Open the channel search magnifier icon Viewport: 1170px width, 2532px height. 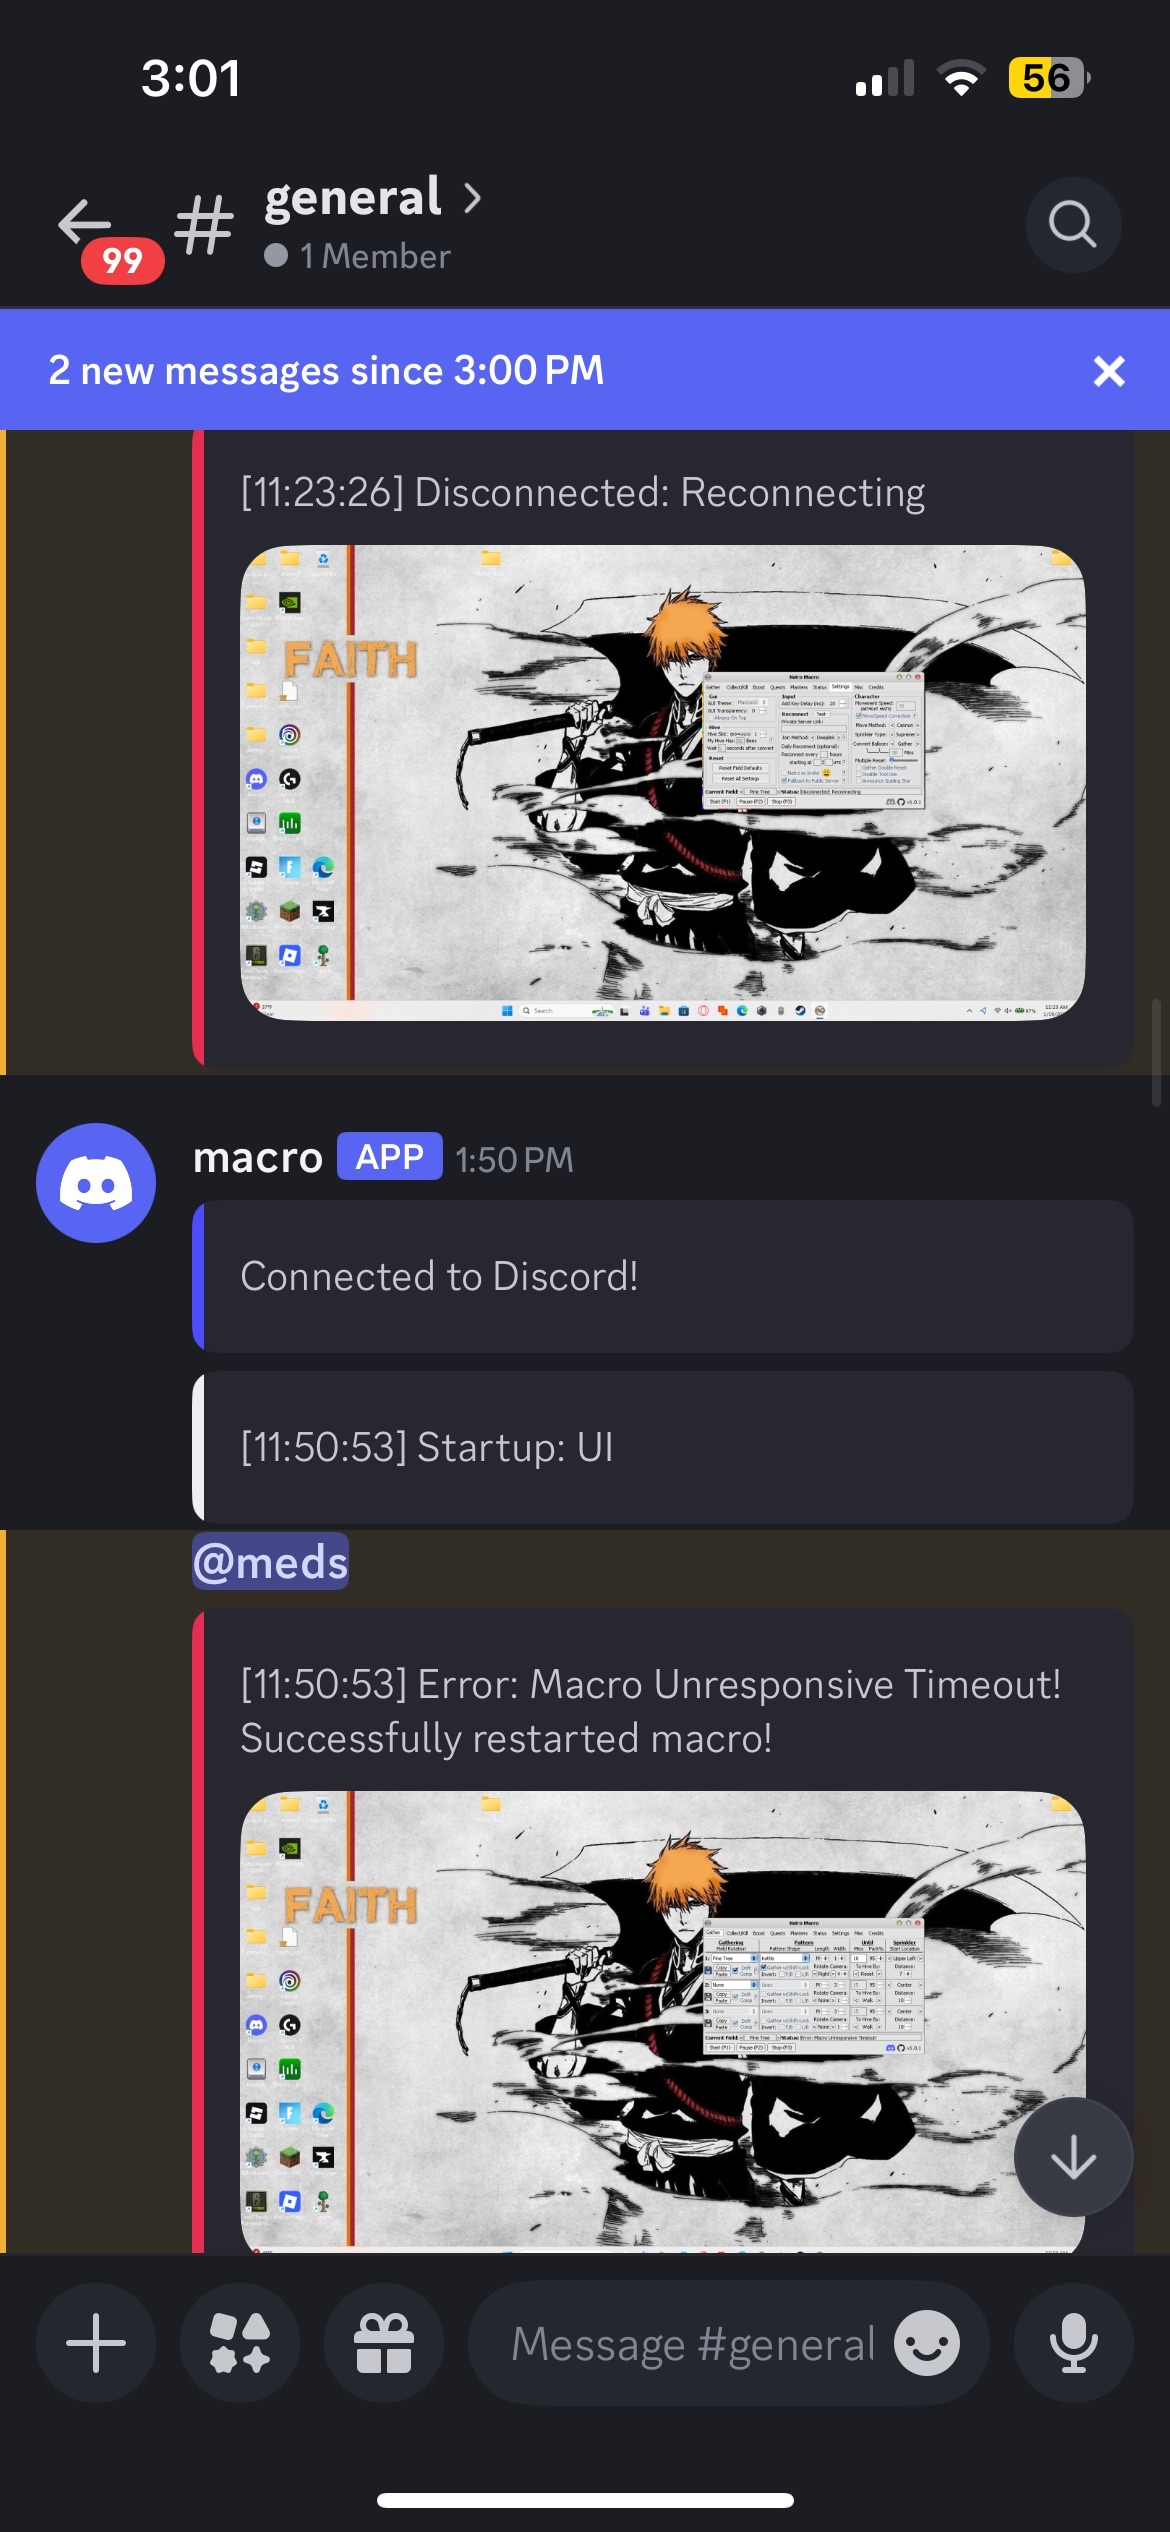(x=1073, y=224)
